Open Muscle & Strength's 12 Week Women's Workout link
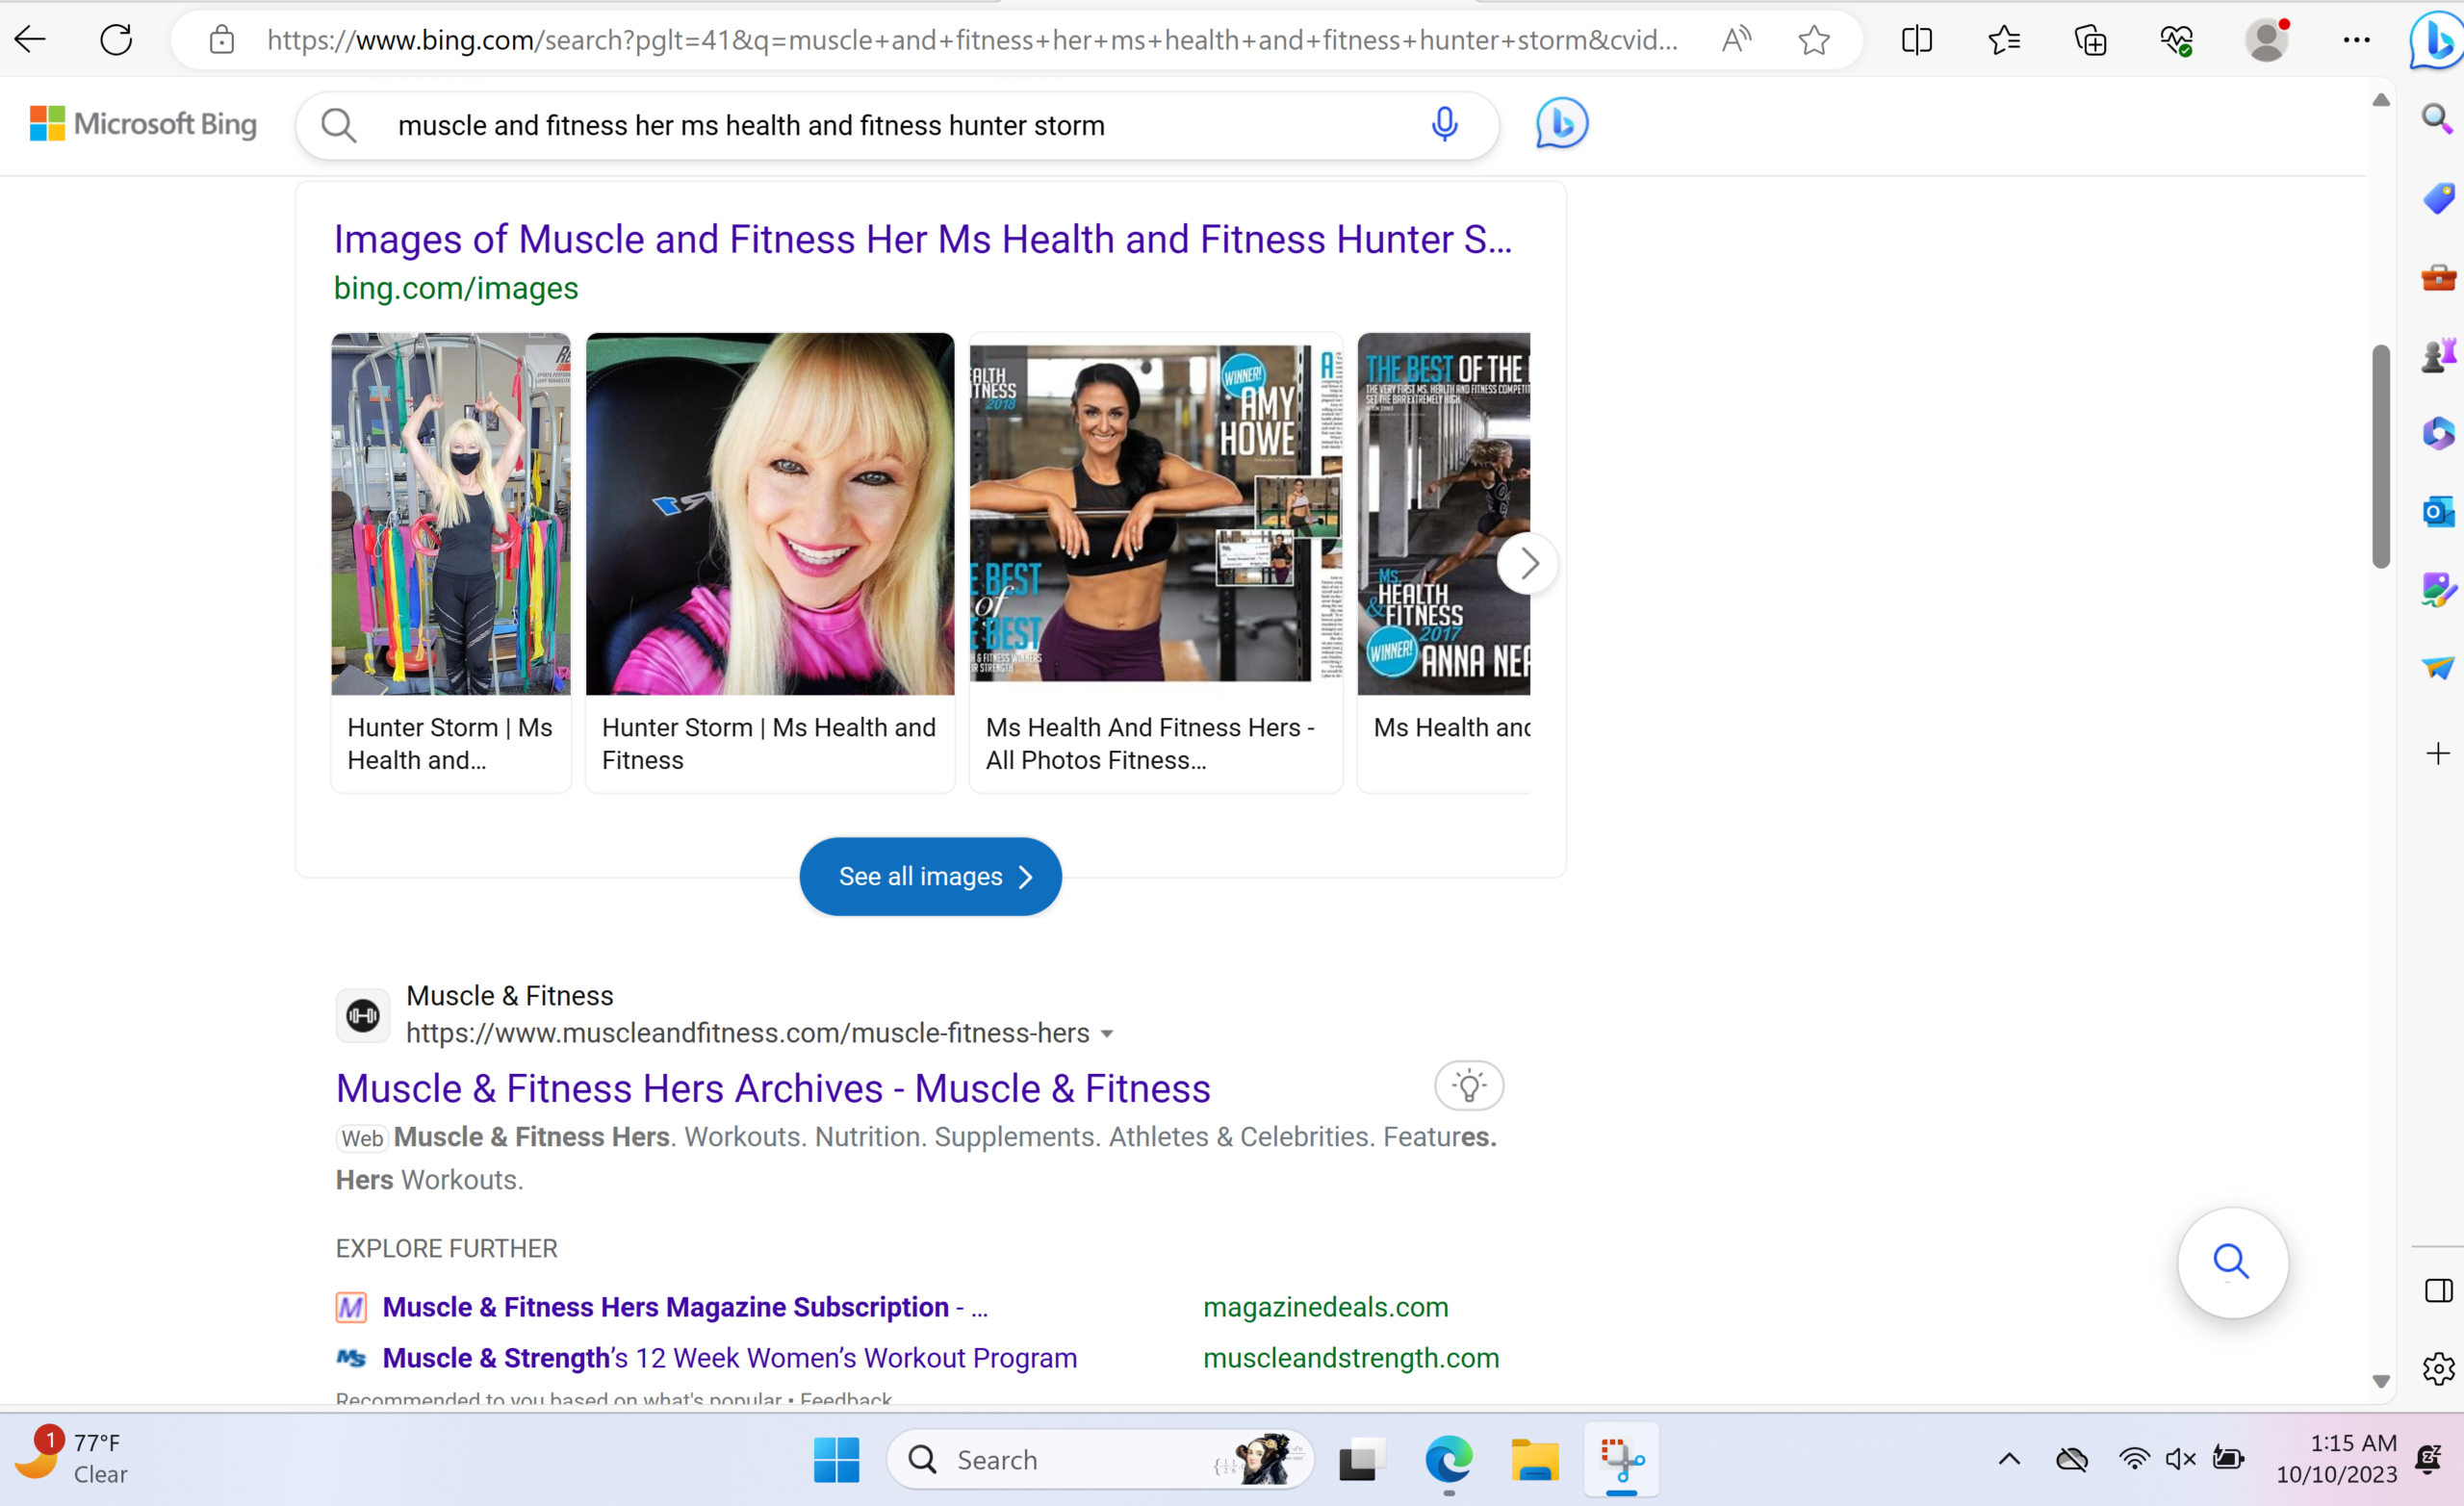Viewport: 2464px width, 1506px height. pyautogui.click(x=729, y=1358)
